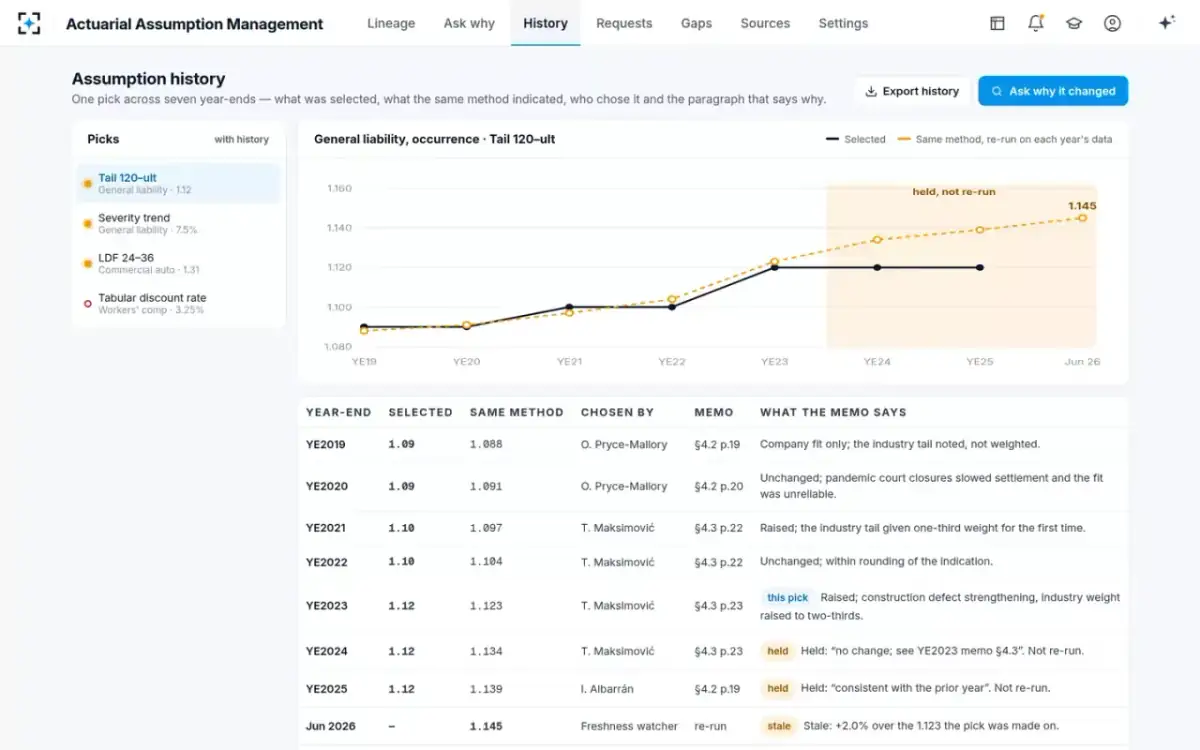Screen dimensions: 1200x750
Task: Click the Same method legend entry
Action: click(x=1005, y=140)
